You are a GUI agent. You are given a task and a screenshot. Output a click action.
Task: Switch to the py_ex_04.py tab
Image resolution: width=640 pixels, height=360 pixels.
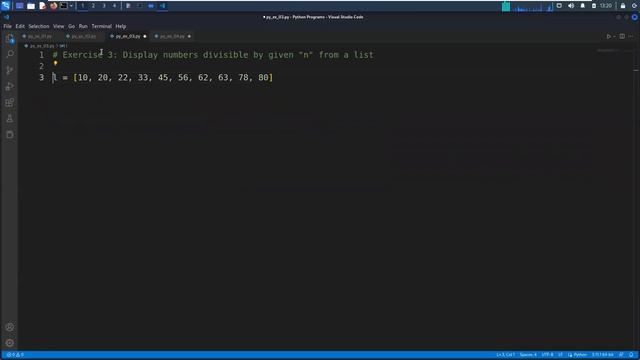(x=172, y=36)
